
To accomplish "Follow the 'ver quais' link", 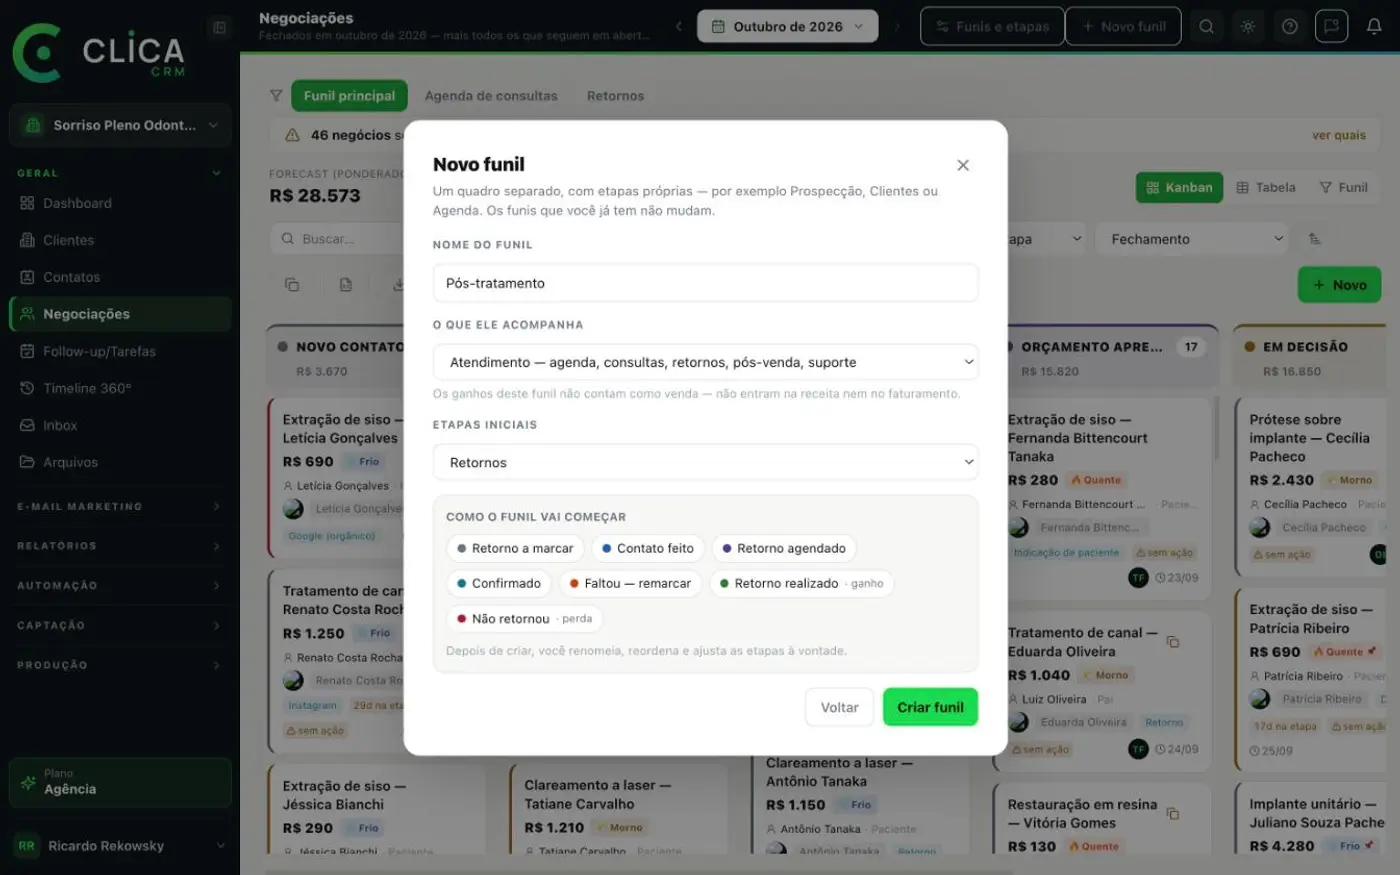I will (x=1339, y=135).
